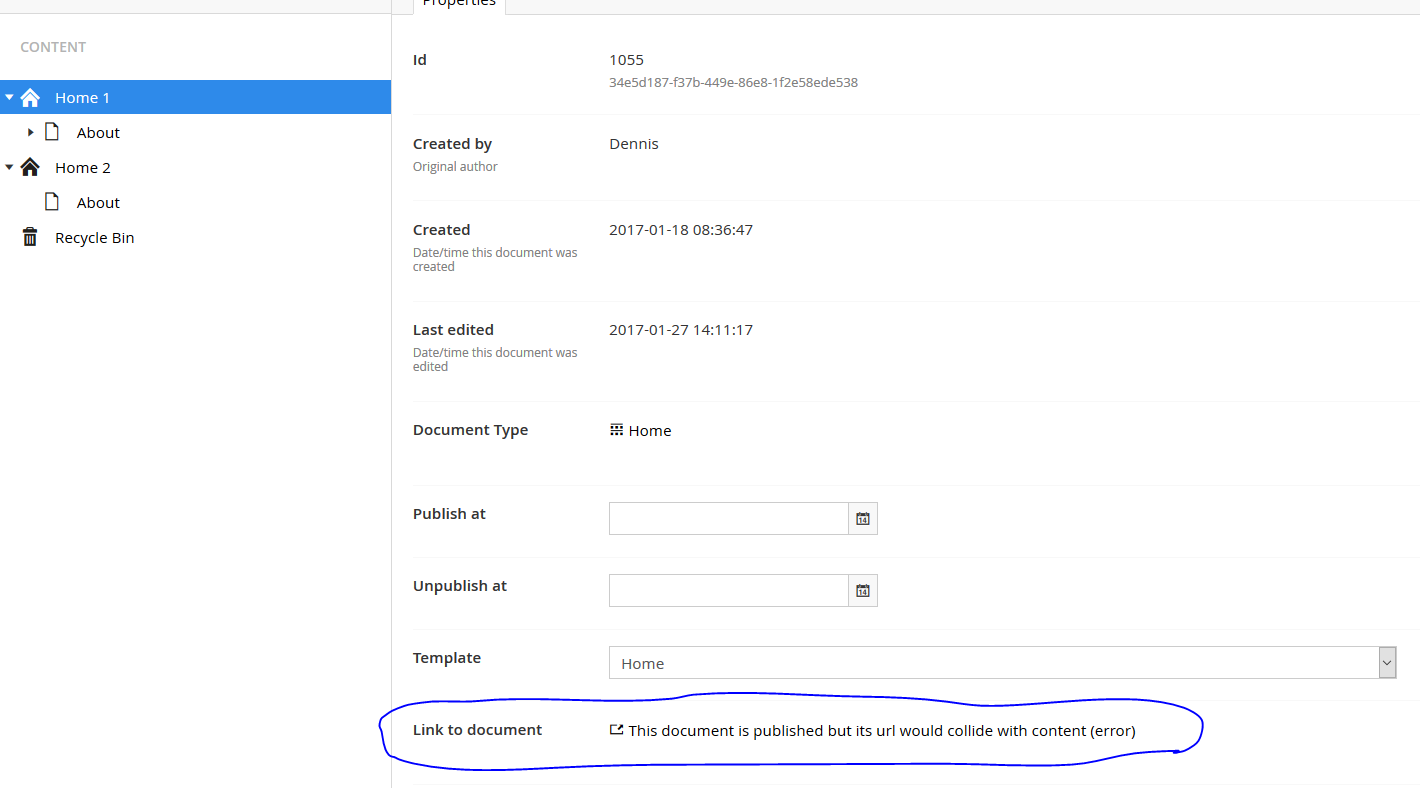Switch to the Properties tab

click(459, 4)
